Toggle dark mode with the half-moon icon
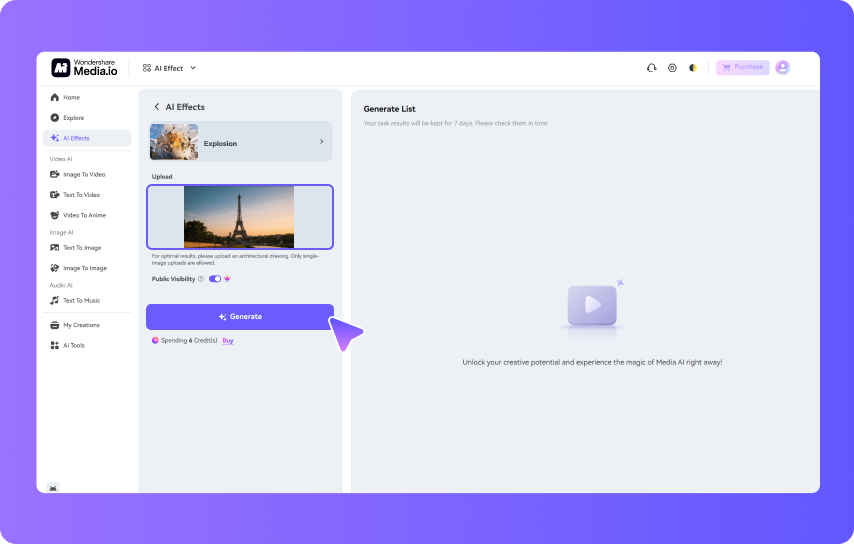The image size is (854, 544). tap(693, 68)
